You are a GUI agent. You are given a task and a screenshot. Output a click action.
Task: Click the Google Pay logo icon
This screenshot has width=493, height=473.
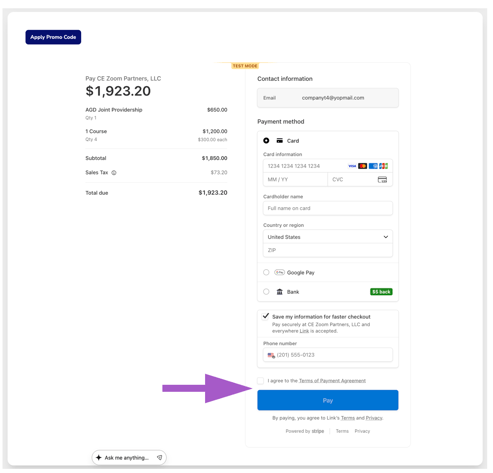pos(279,273)
